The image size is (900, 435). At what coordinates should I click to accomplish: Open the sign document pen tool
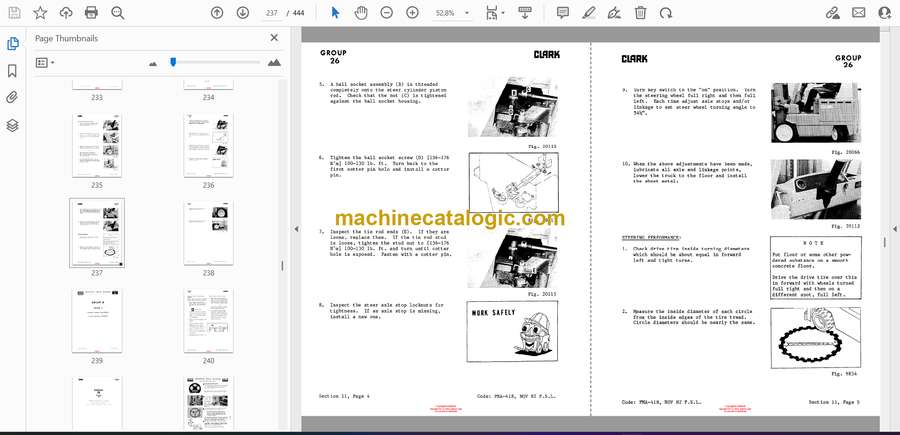(615, 13)
